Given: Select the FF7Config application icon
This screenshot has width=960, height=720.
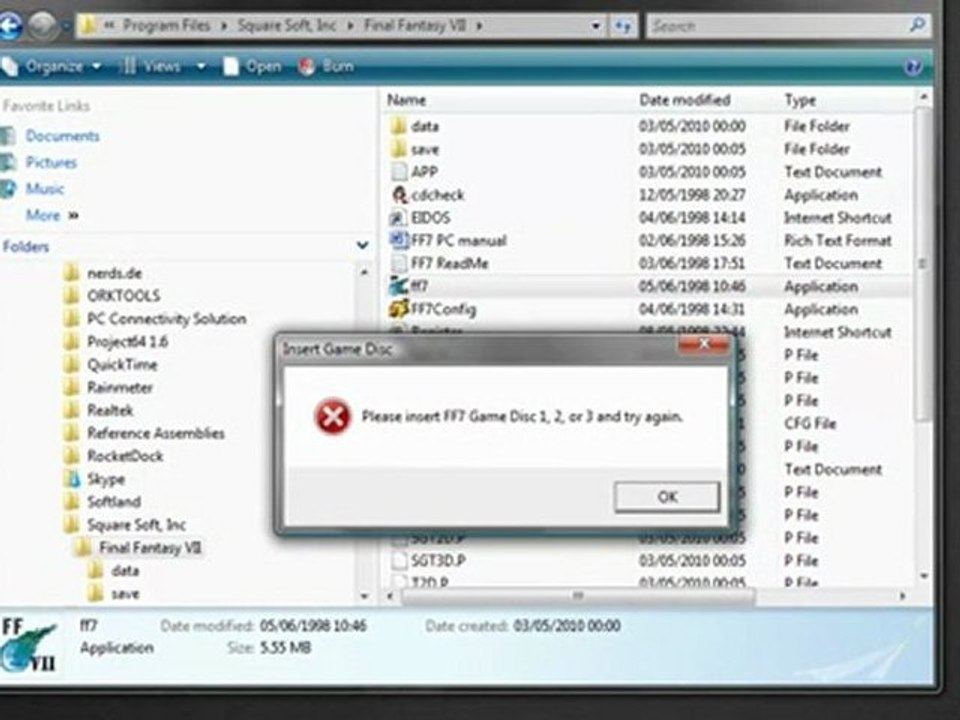Looking at the screenshot, I should tap(399, 309).
